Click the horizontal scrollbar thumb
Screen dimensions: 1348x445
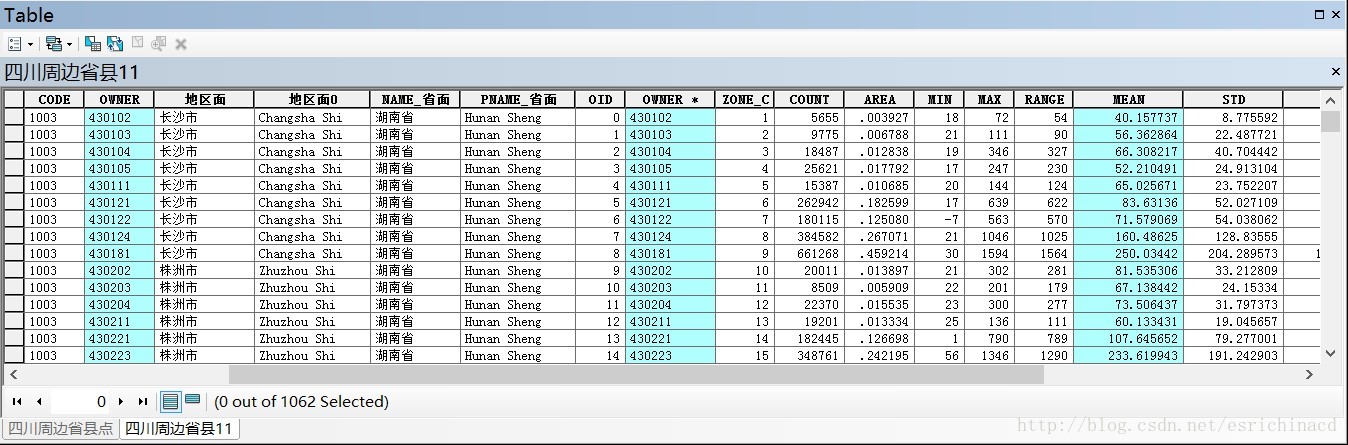tap(636, 375)
